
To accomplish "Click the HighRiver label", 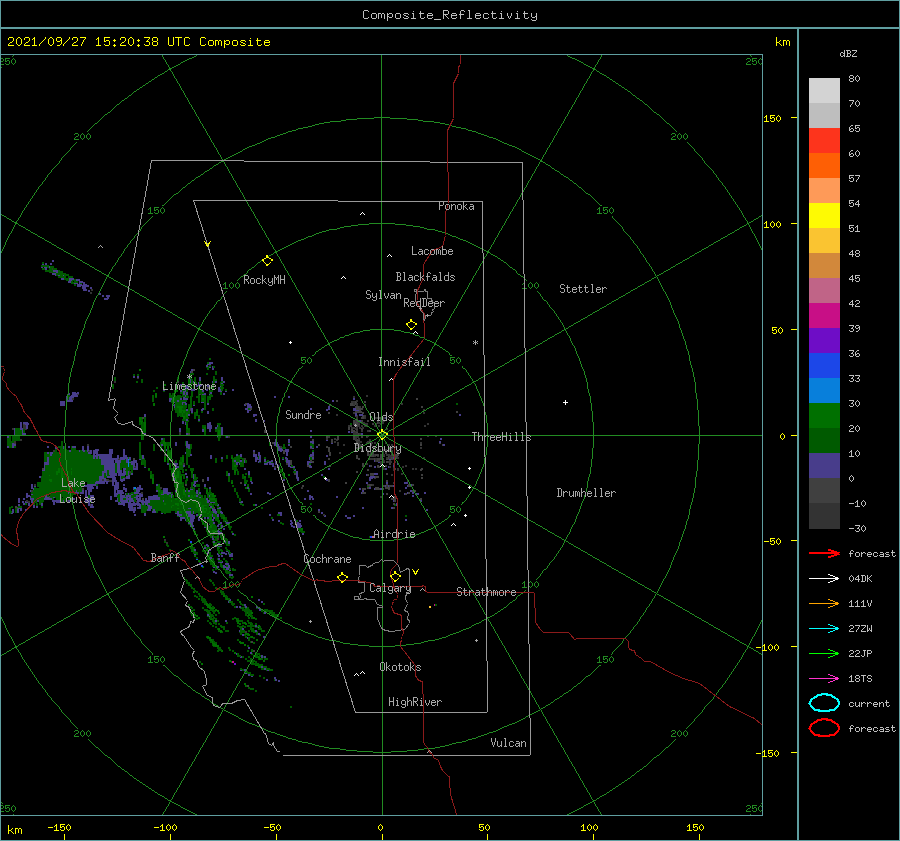I will (415, 702).
